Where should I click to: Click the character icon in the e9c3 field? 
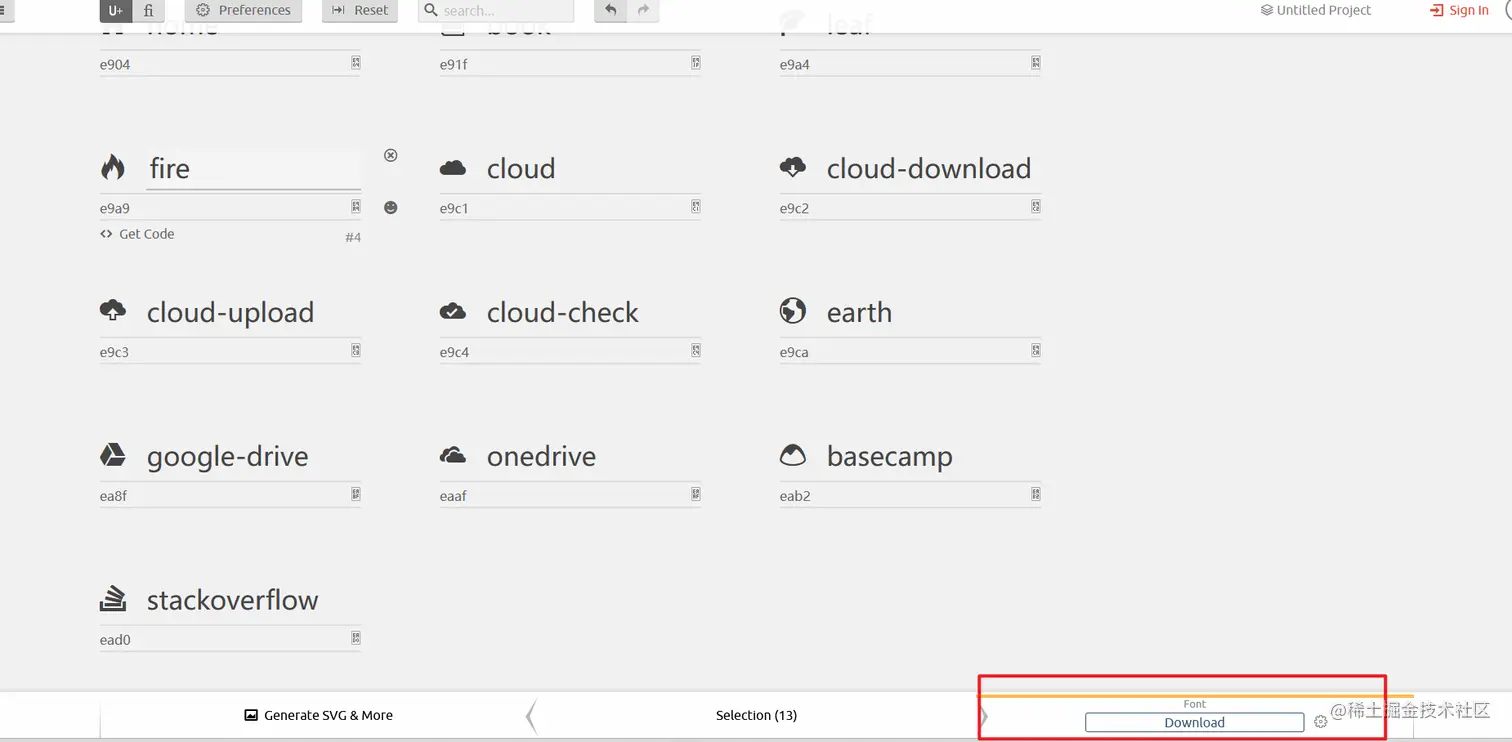pos(356,351)
